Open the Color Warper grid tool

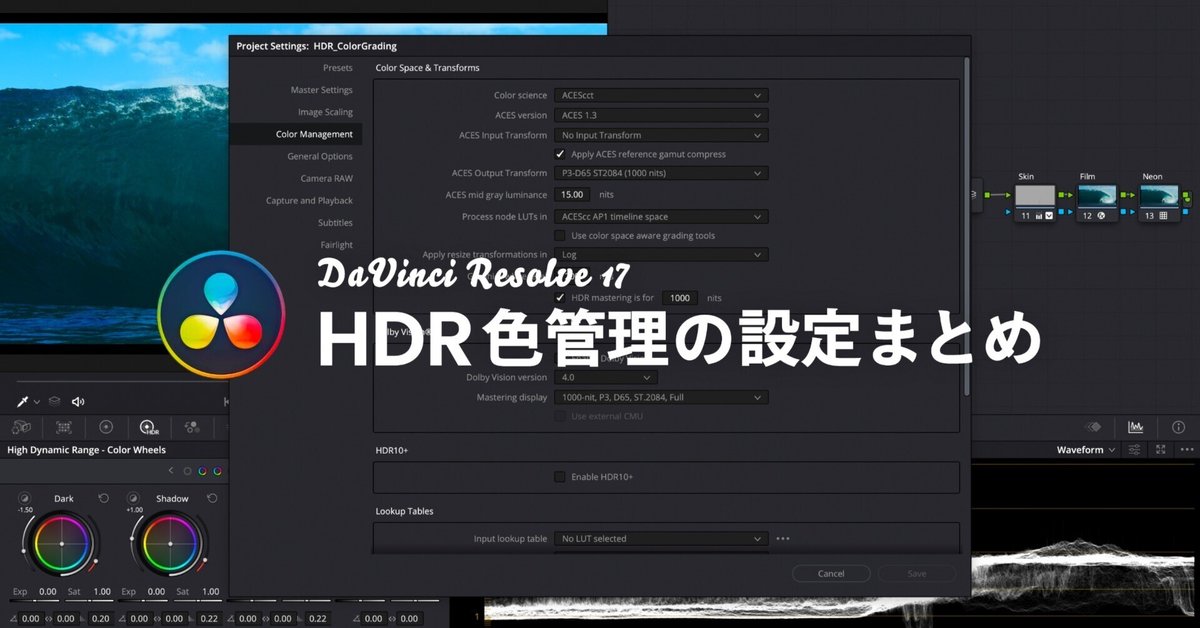[x=64, y=427]
